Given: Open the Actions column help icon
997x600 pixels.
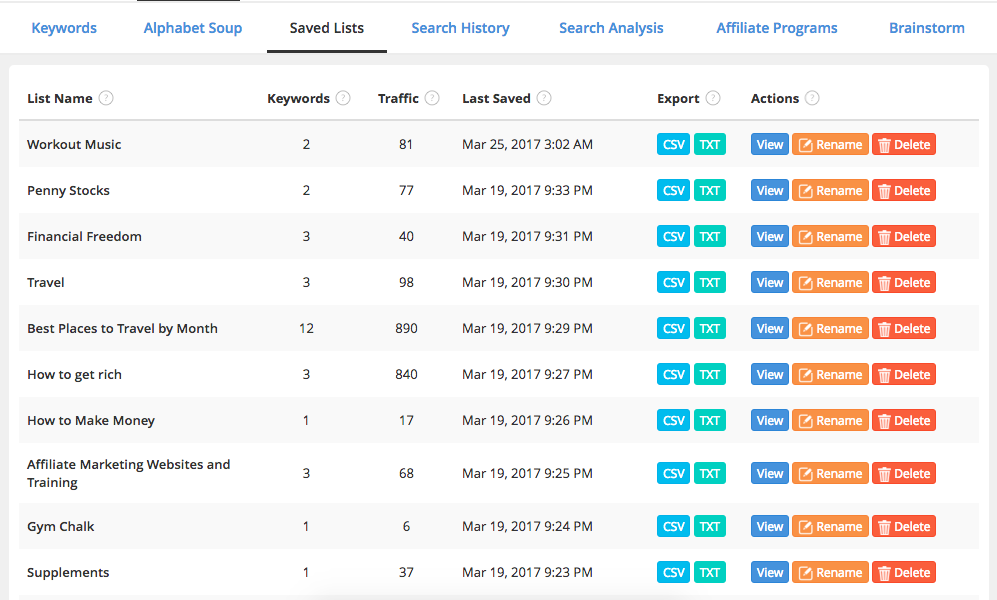Looking at the screenshot, I should pos(812,98).
